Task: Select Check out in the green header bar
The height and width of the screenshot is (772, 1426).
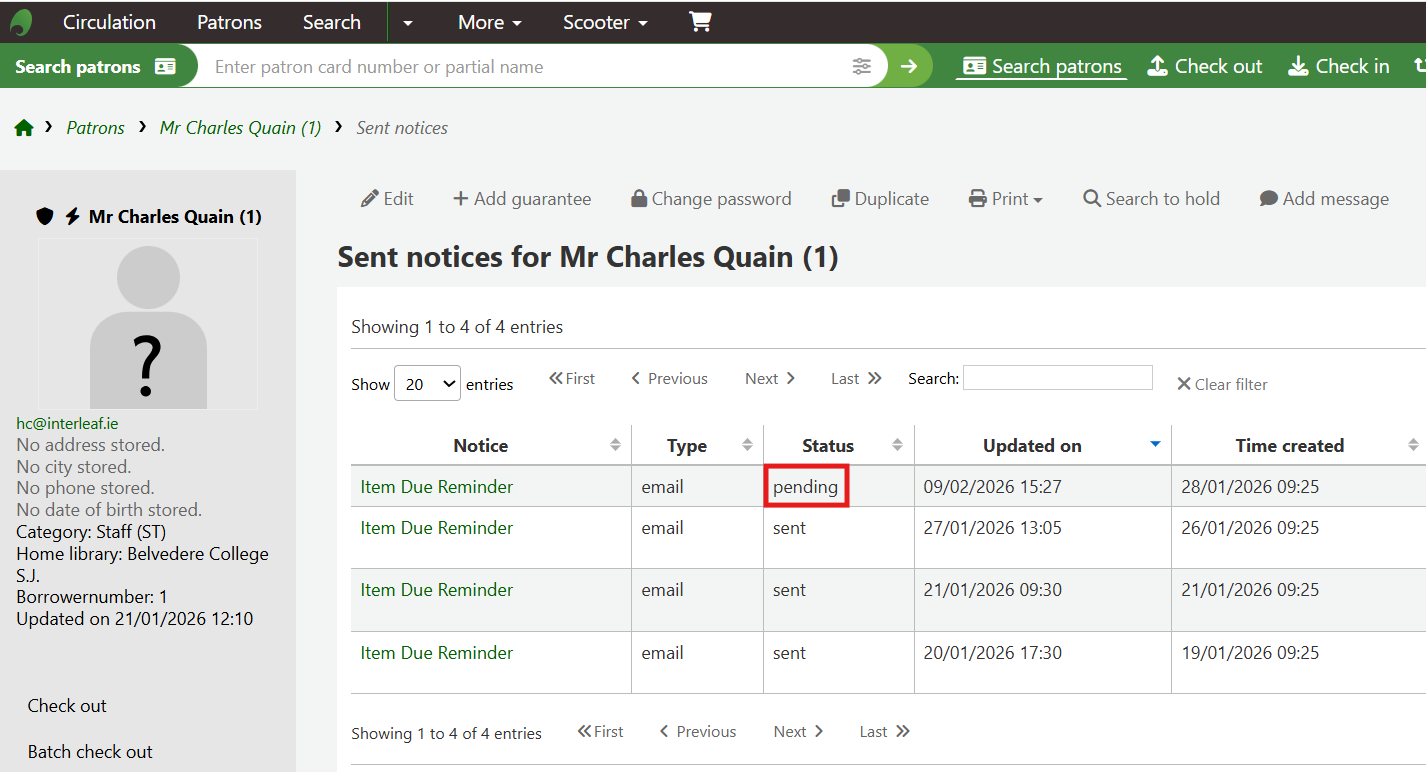Action: coord(1204,66)
